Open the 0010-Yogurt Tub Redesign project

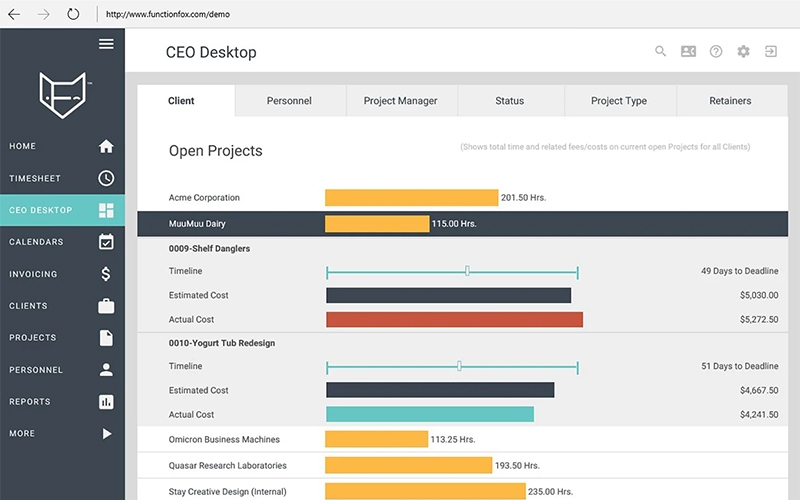[222, 343]
